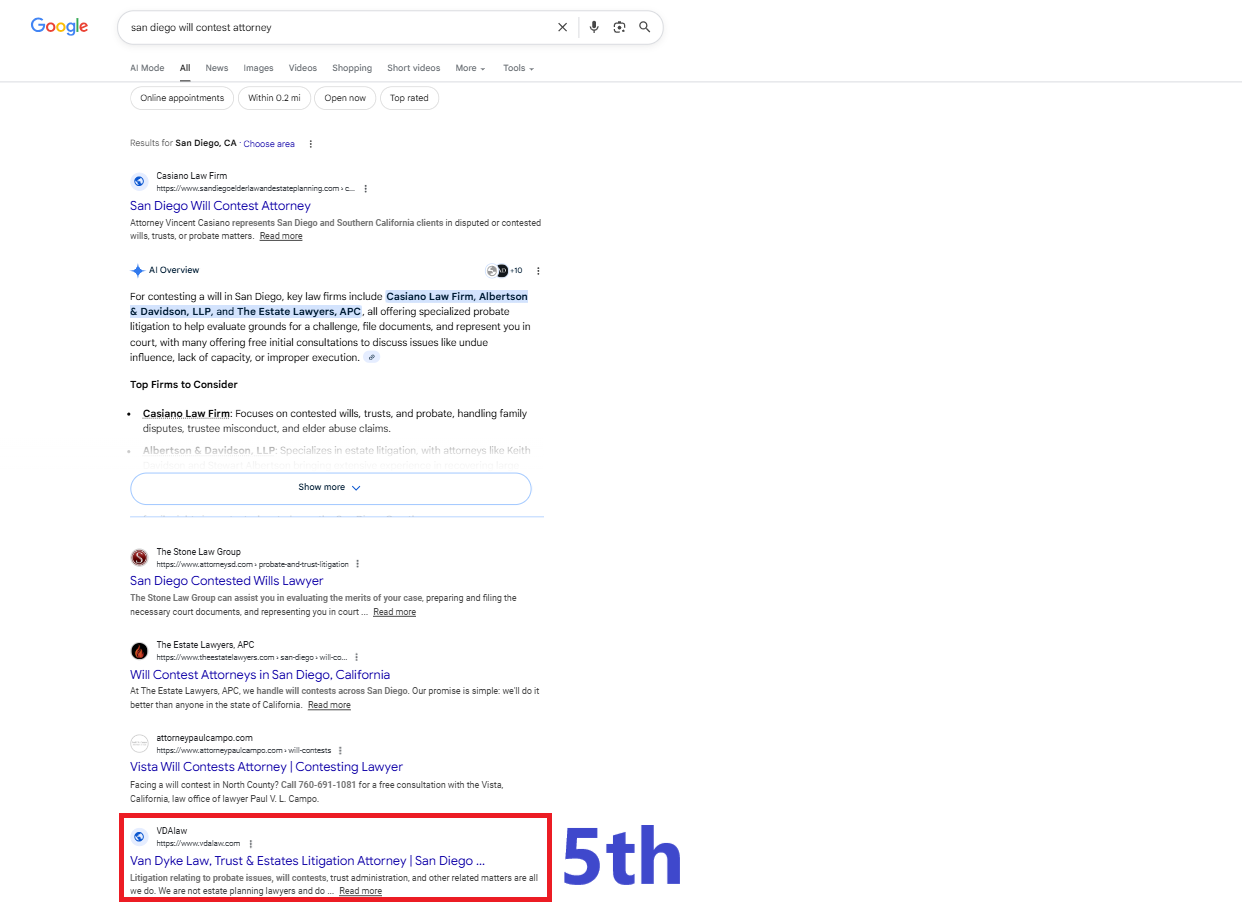Image resolution: width=1242 pixels, height=906 pixels.
Task: Click the attorneypaulcampo.com will-contests URL
Action: (x=243, y=750)
